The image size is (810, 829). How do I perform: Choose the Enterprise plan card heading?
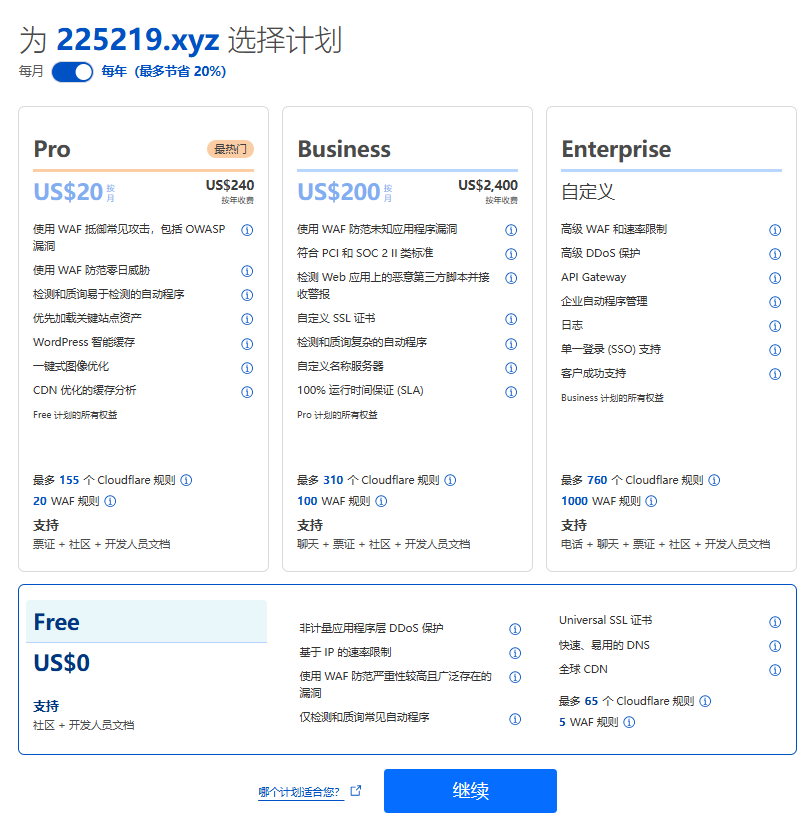[616, 149]
